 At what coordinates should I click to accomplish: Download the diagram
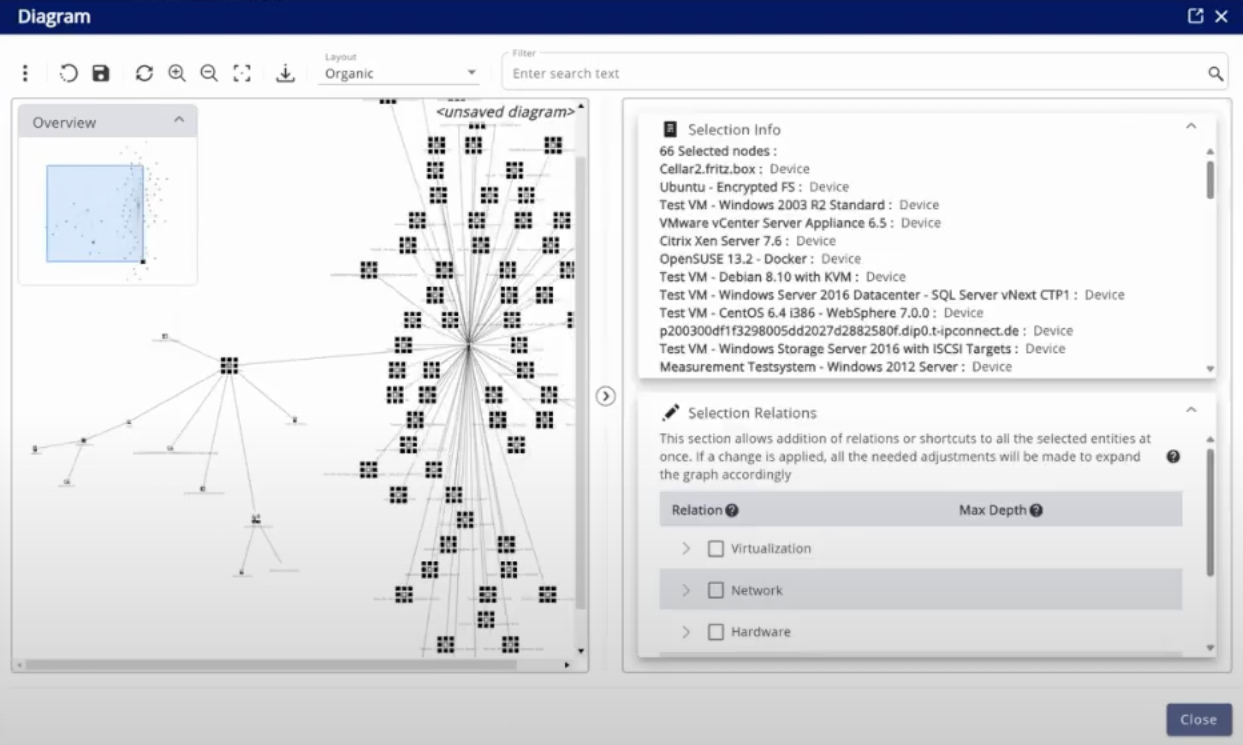coord(284,73)
